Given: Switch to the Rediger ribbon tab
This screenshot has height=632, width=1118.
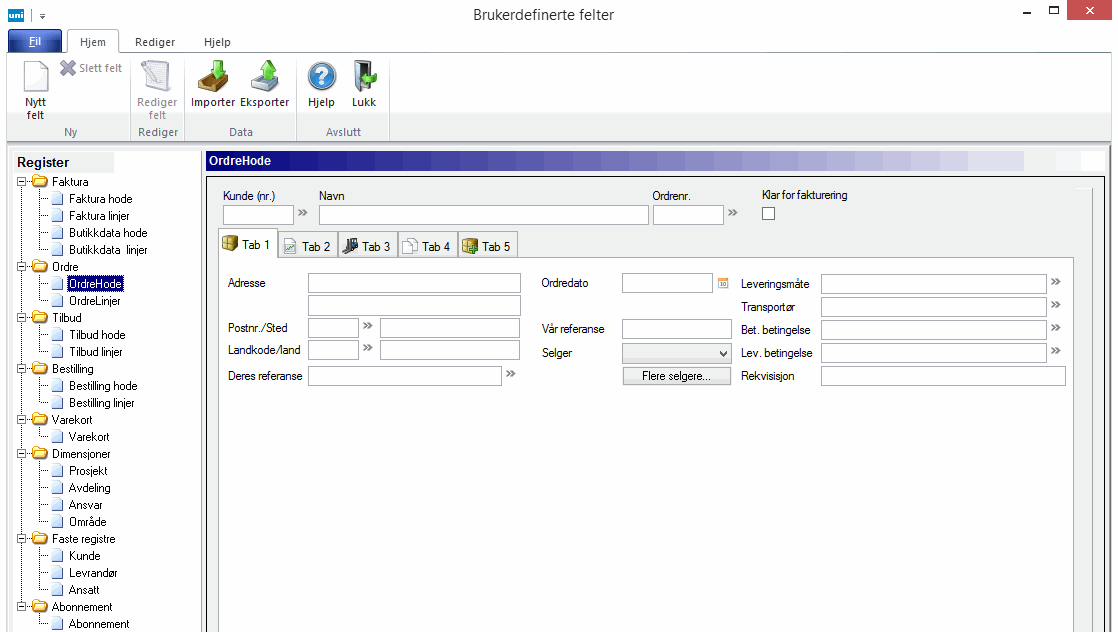Looking at the screenshot, I should click(155, 42).
